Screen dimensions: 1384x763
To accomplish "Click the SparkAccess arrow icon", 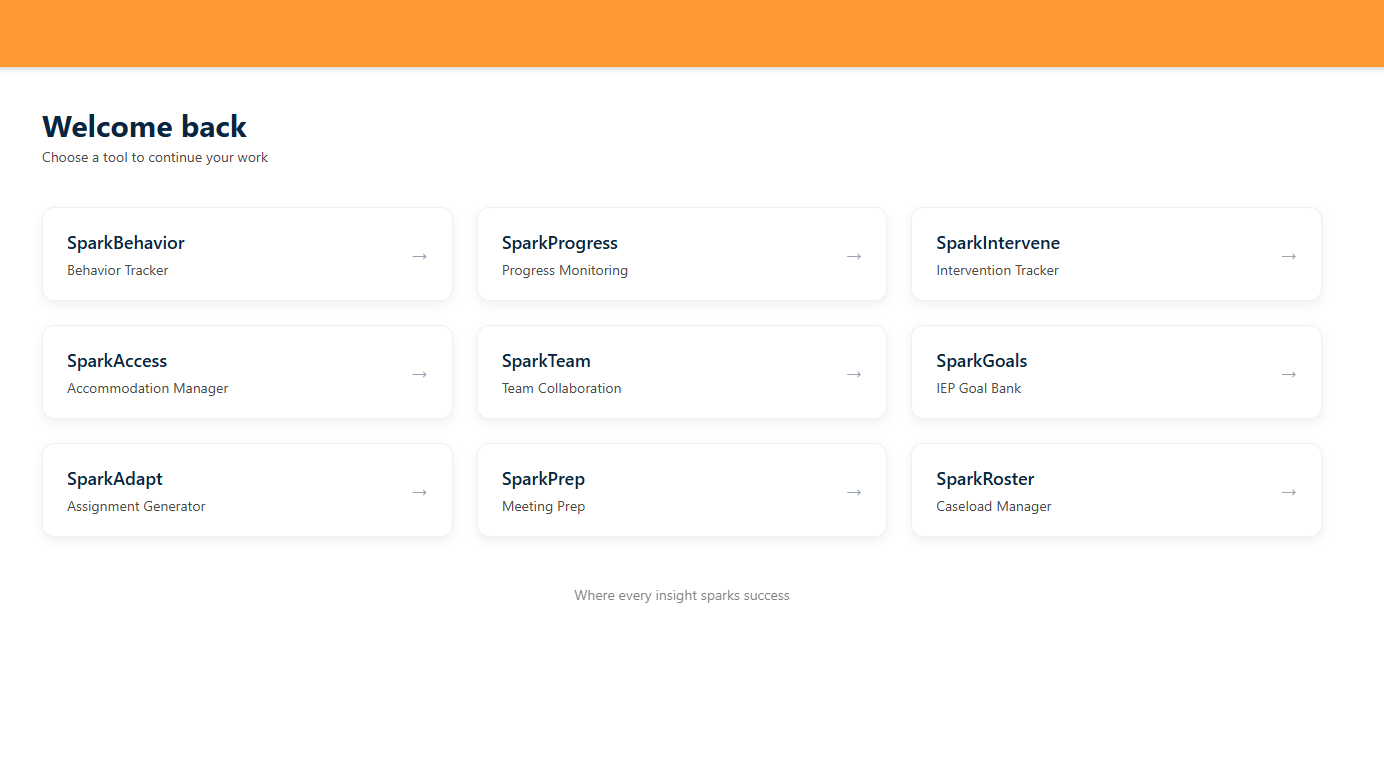I will point(419,374).
